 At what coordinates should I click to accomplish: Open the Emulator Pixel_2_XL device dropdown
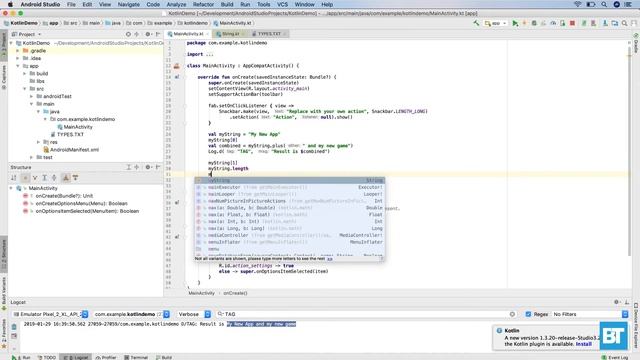[50, 314]
